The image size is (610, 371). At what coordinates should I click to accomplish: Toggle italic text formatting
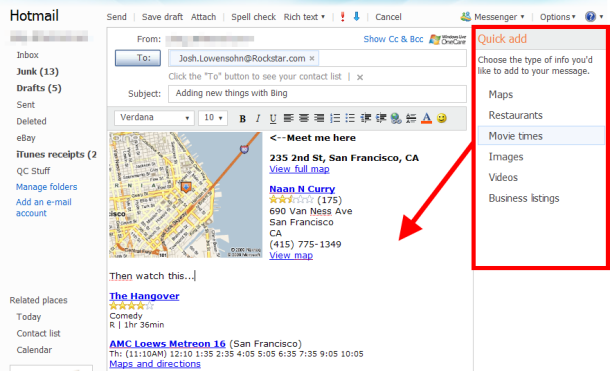[258, 118]
